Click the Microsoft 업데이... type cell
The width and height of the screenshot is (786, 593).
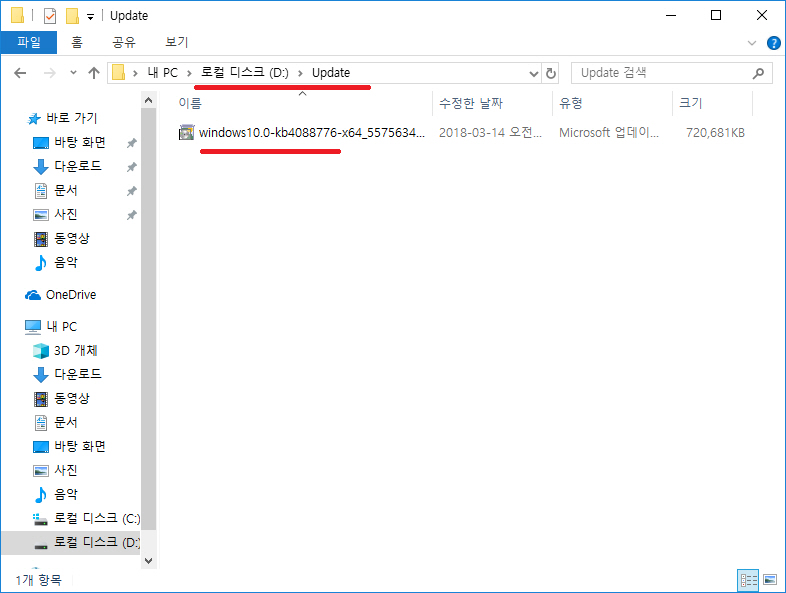click(x=609, y=133)
